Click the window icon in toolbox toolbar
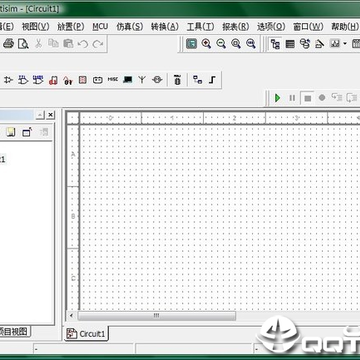The width and height of the screenshot is (360, 360). [27, 132]
